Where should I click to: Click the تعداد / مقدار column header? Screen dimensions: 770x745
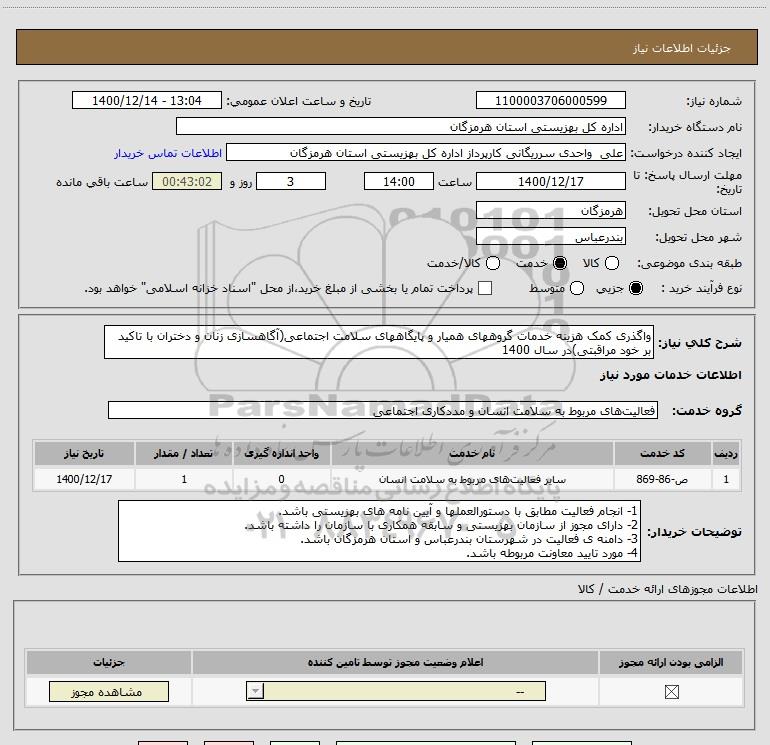[x=183, y=453]
